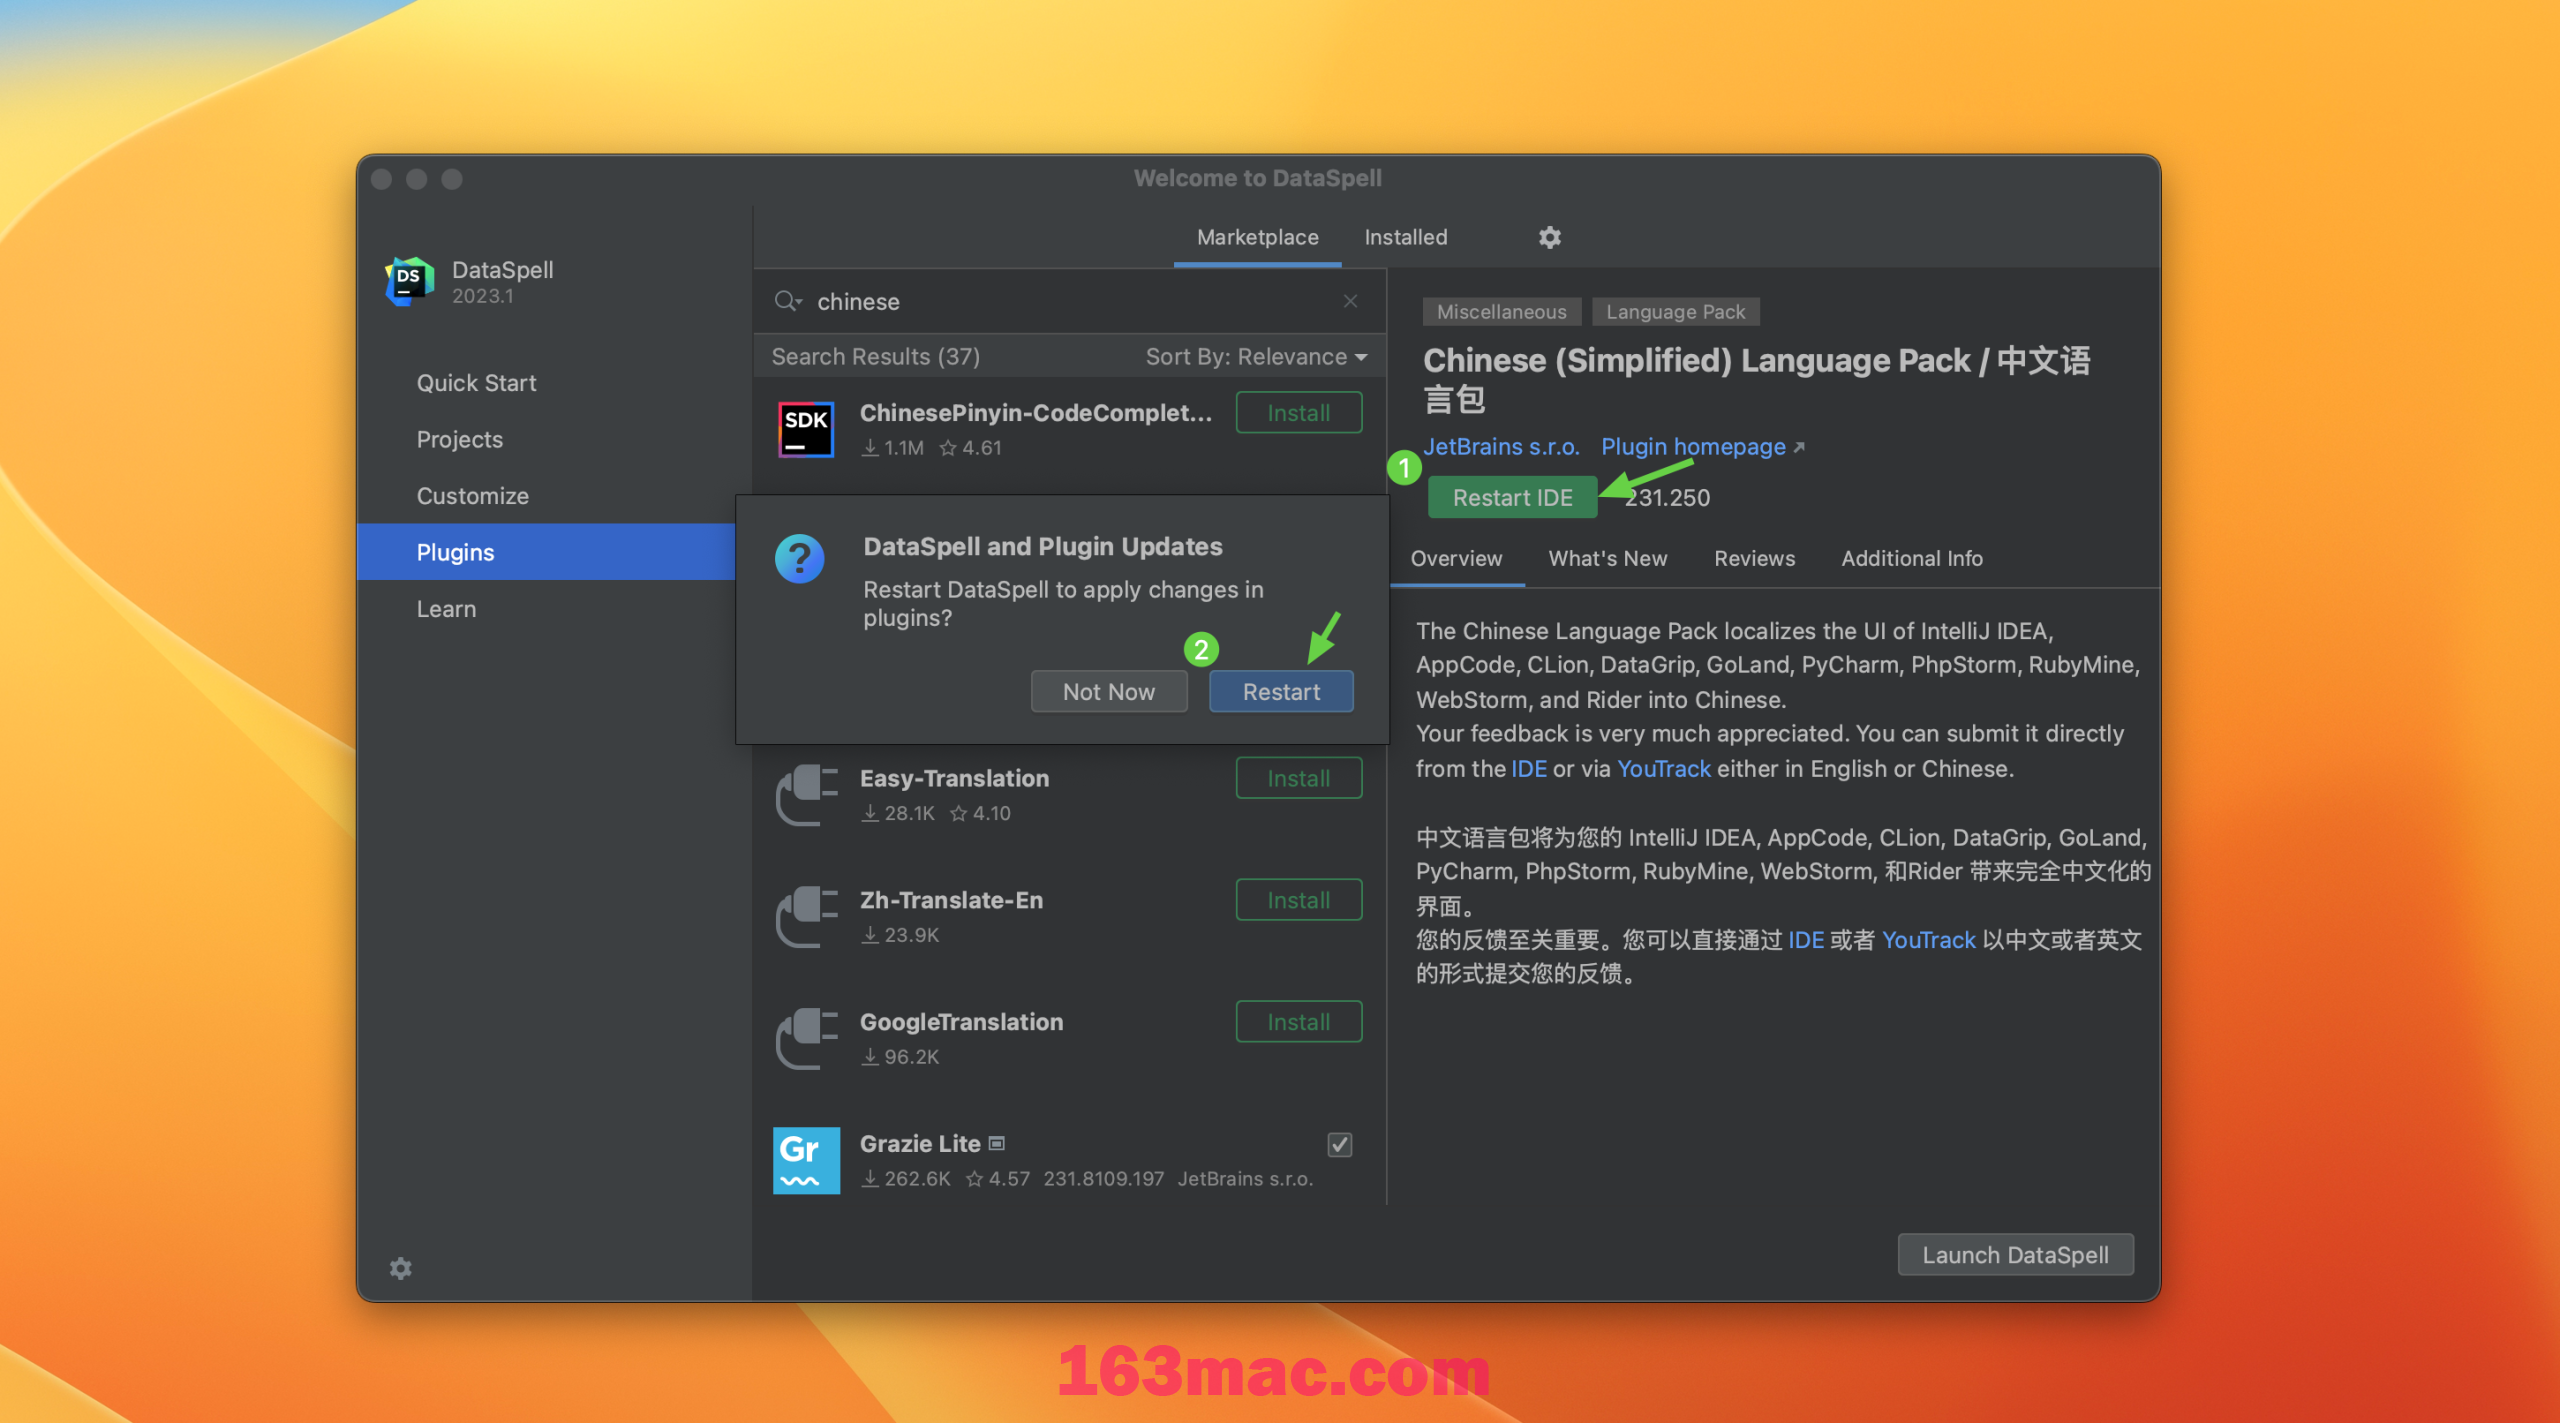Select the ChinesePinyin-CodeComplet... plugin title
This screenshot has height=1423, width=2560.
pyautogui.click(x=1035, y=413)
